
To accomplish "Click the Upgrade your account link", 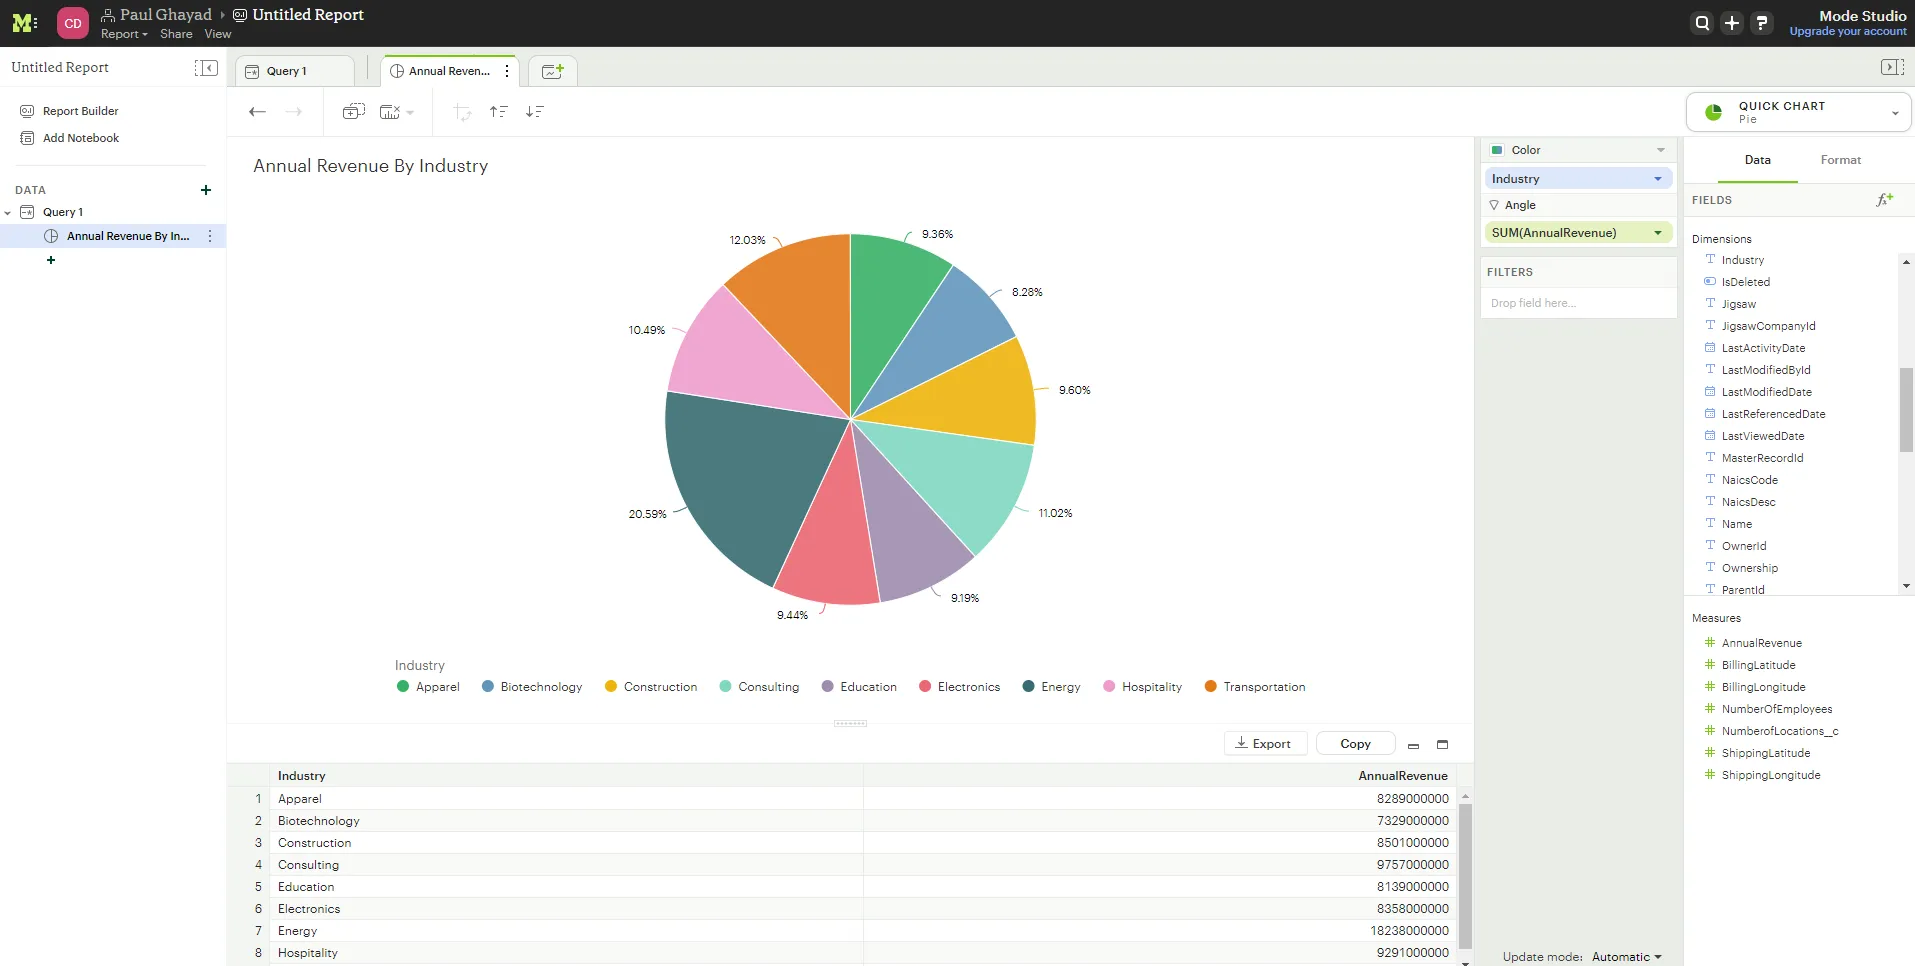I will [1847, 32].
